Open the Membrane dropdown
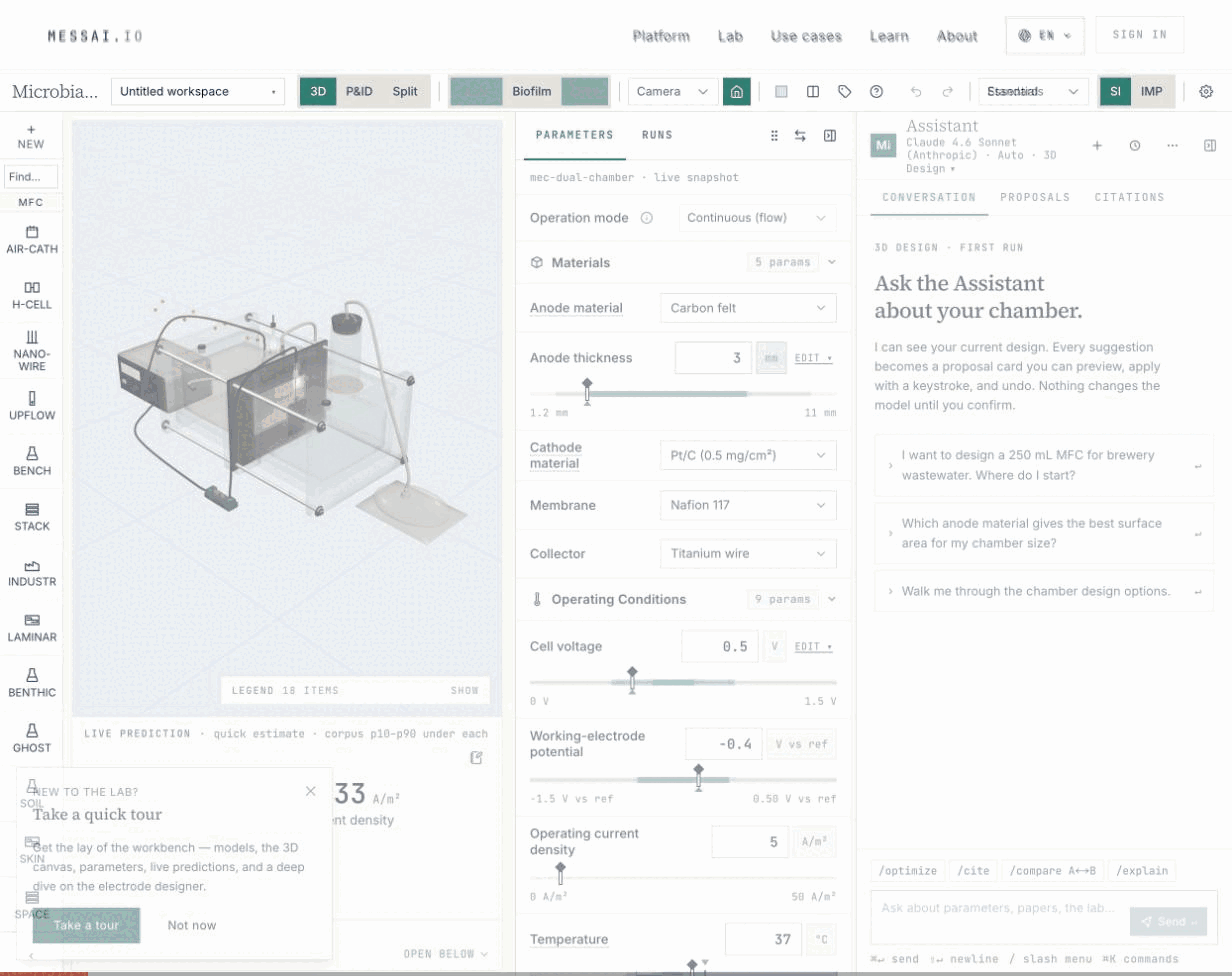 click(x=748, y=505)
